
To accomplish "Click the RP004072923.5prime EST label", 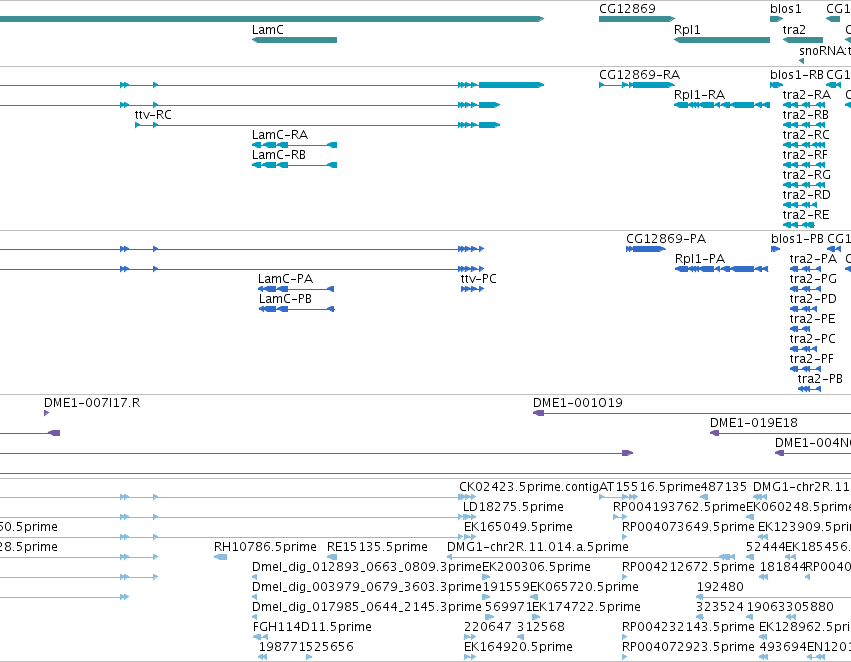I will click(688, 647).
